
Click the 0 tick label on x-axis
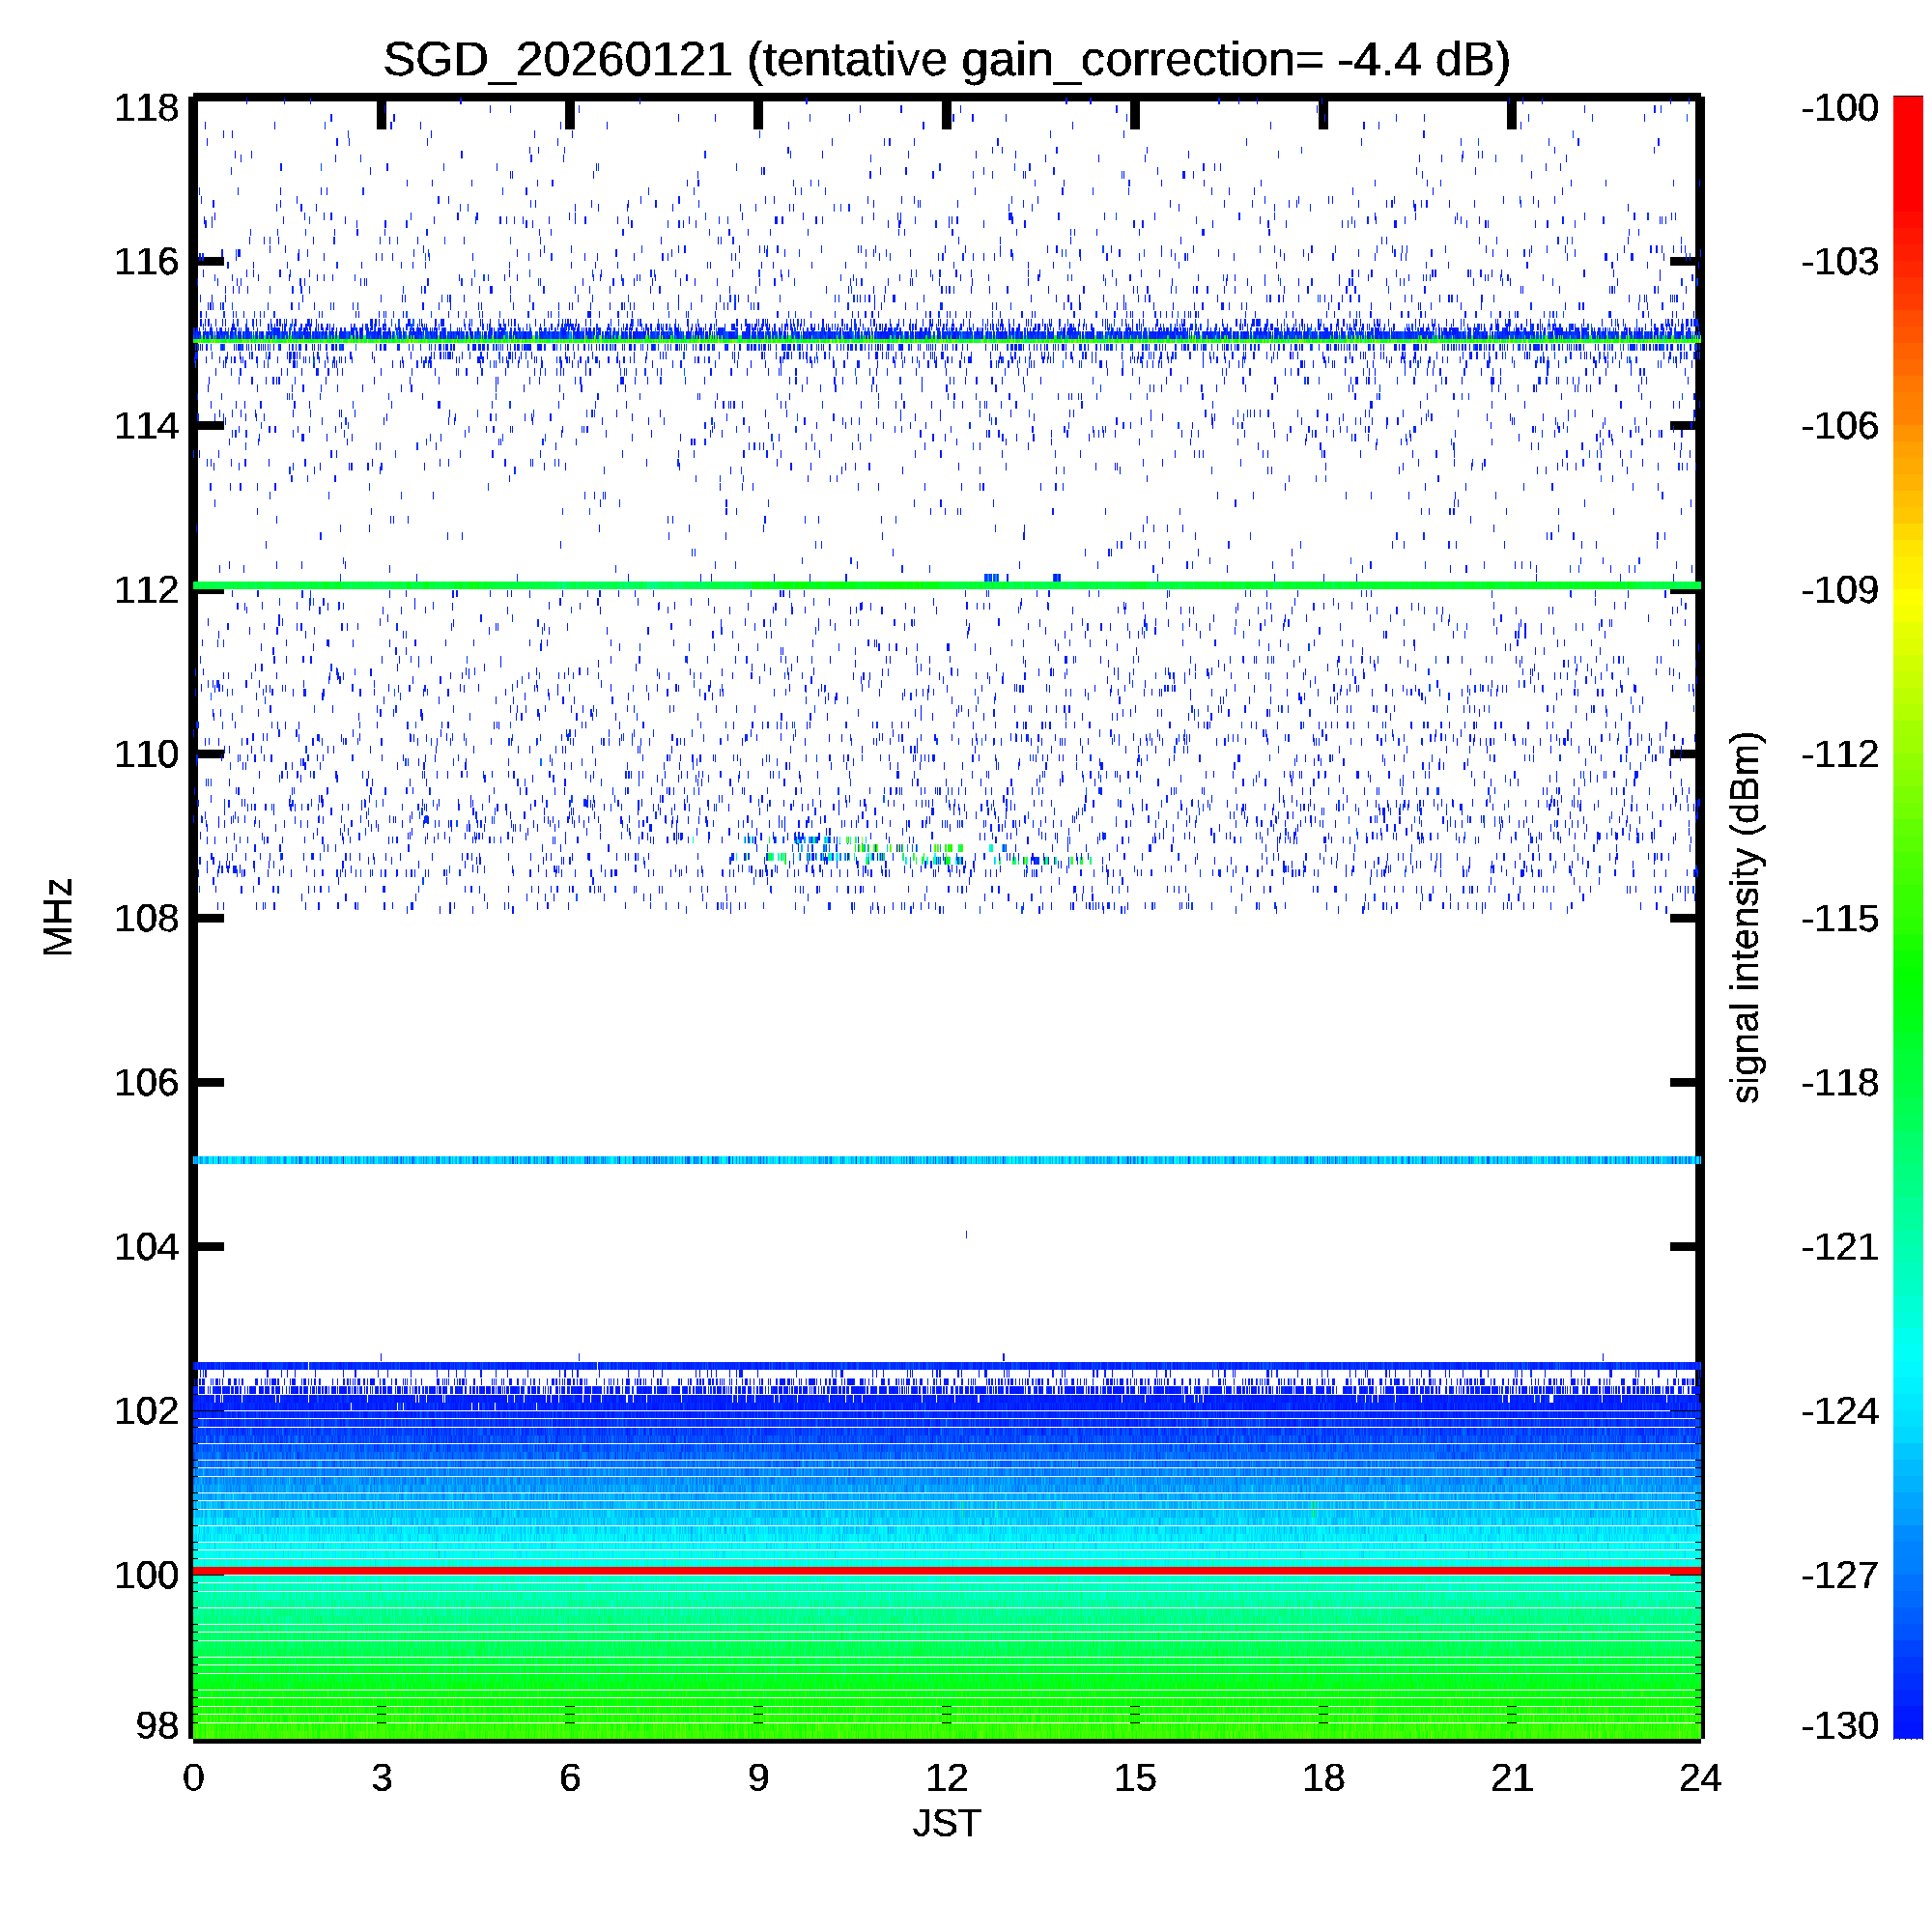pyautogui.click(x=193, y=1778)
